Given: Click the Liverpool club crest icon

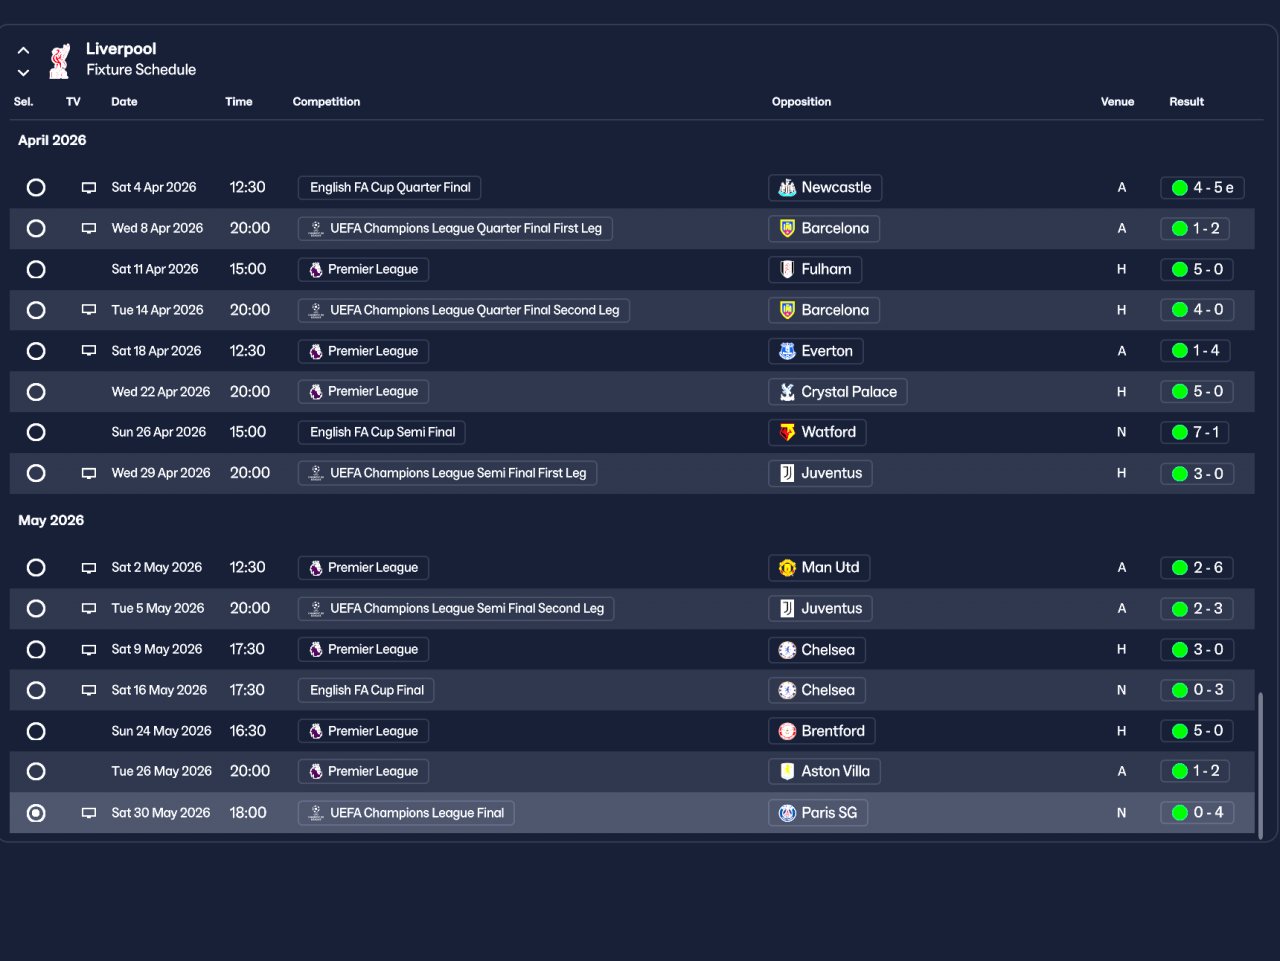Looking at the screenshot, I should 60,60.
